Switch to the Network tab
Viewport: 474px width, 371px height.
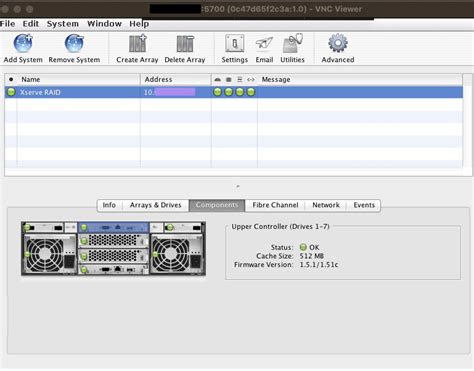(x=326, y=205)
